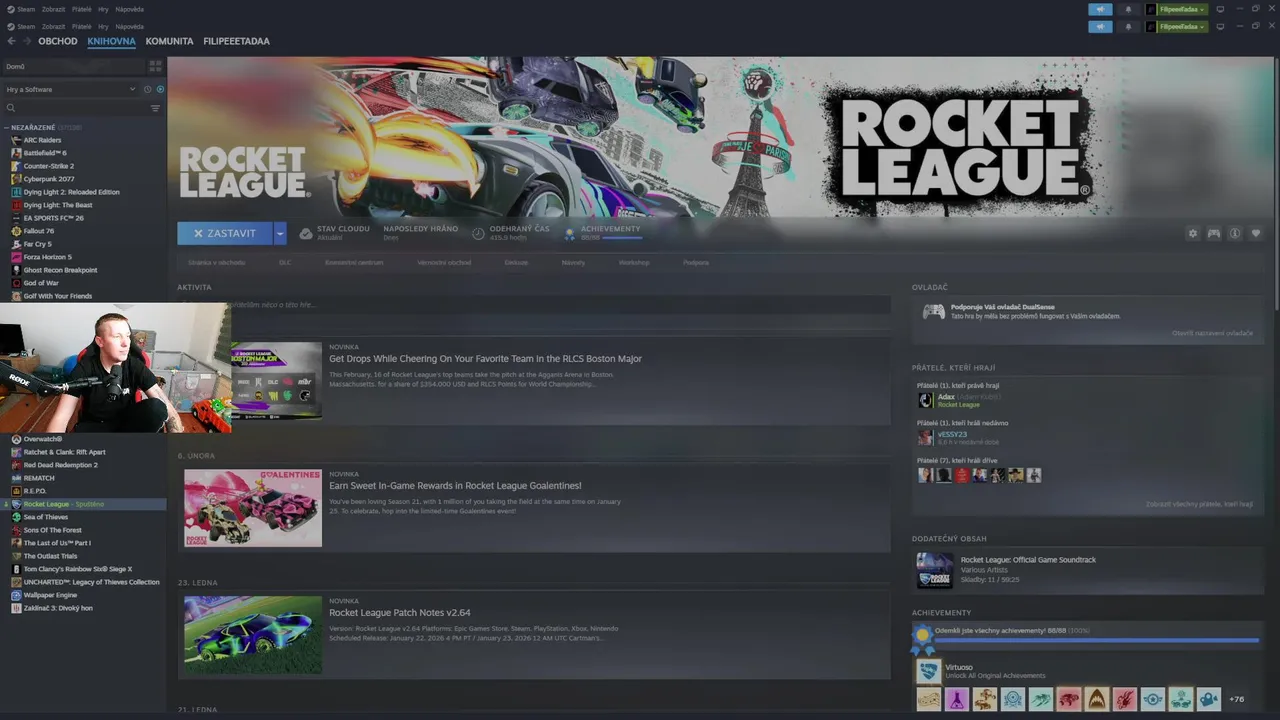Toggle the ready-to-play filter icon

(160, 89)
